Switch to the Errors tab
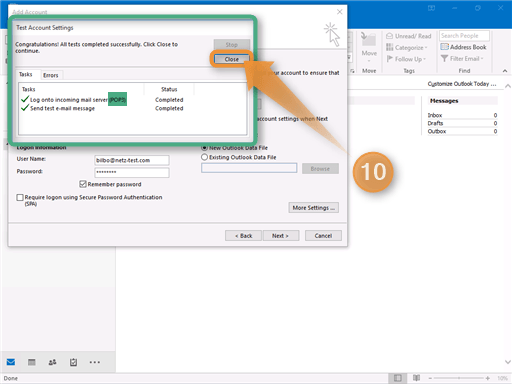Viewport: 512px width, 384px height. point(51,75)
